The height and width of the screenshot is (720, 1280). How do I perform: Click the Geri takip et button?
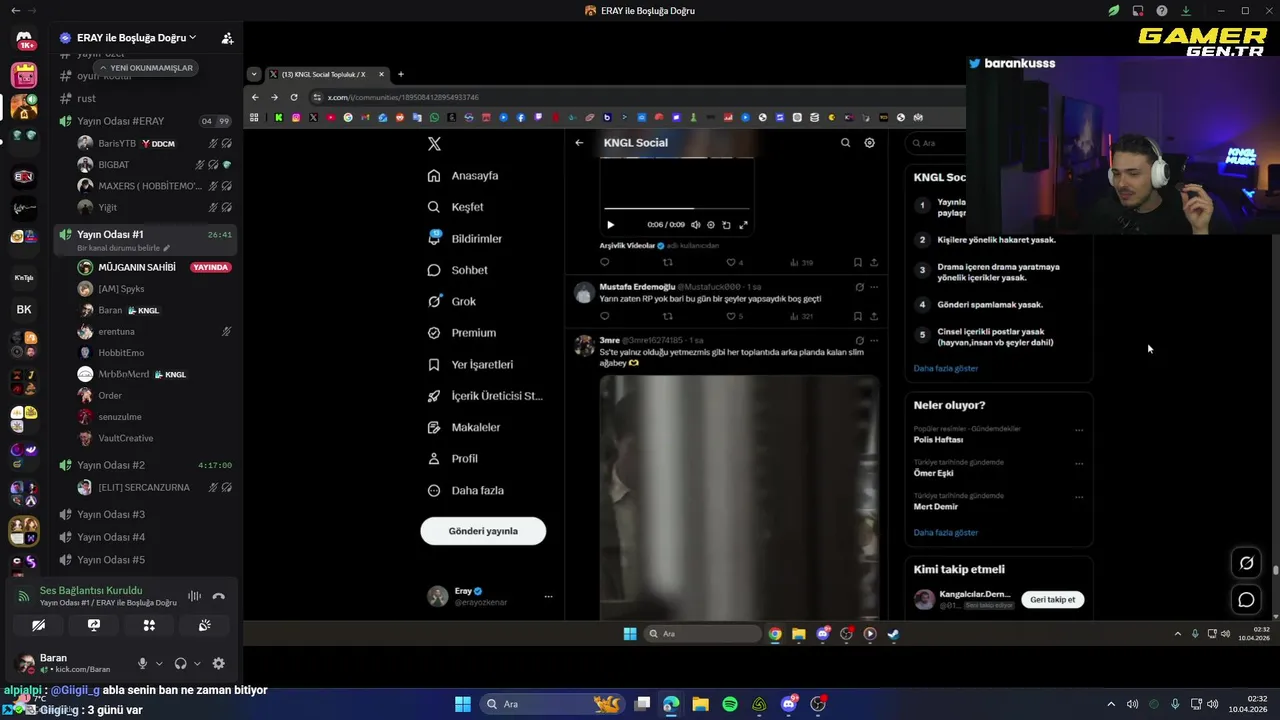[x=1052, y=600]
